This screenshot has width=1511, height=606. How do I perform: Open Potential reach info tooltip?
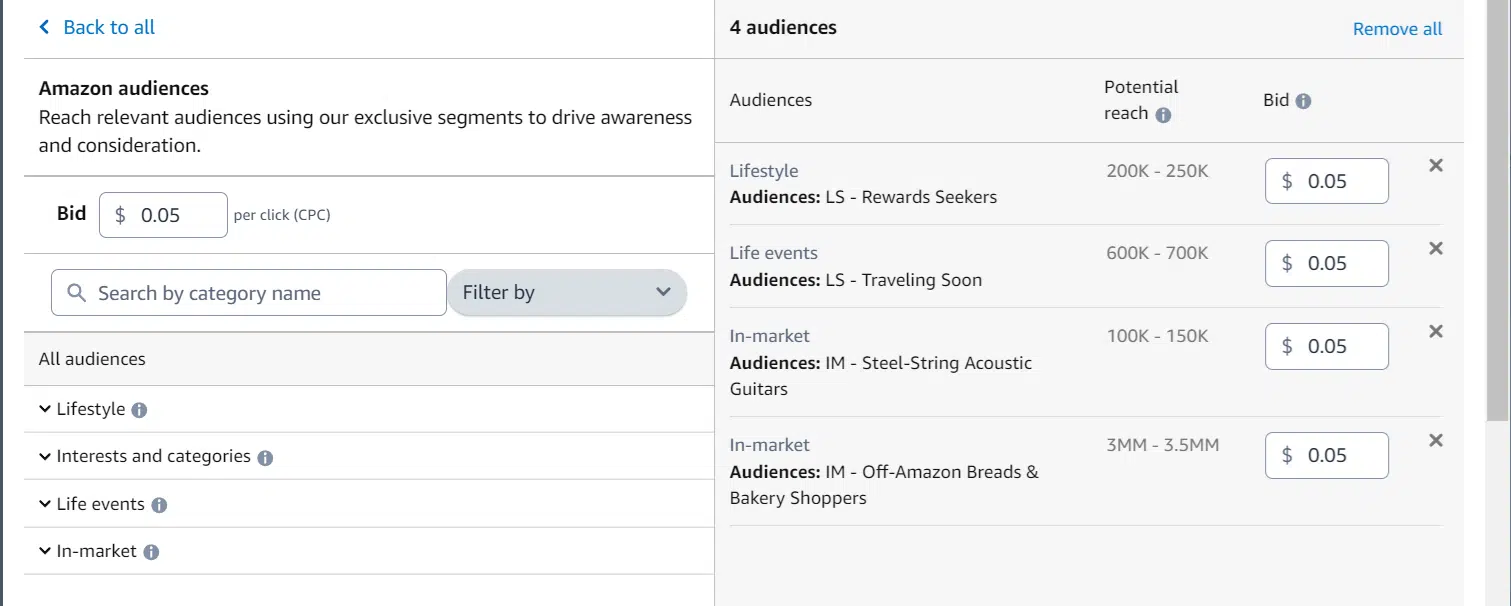pyautogui.click(x=1163, y=115)
